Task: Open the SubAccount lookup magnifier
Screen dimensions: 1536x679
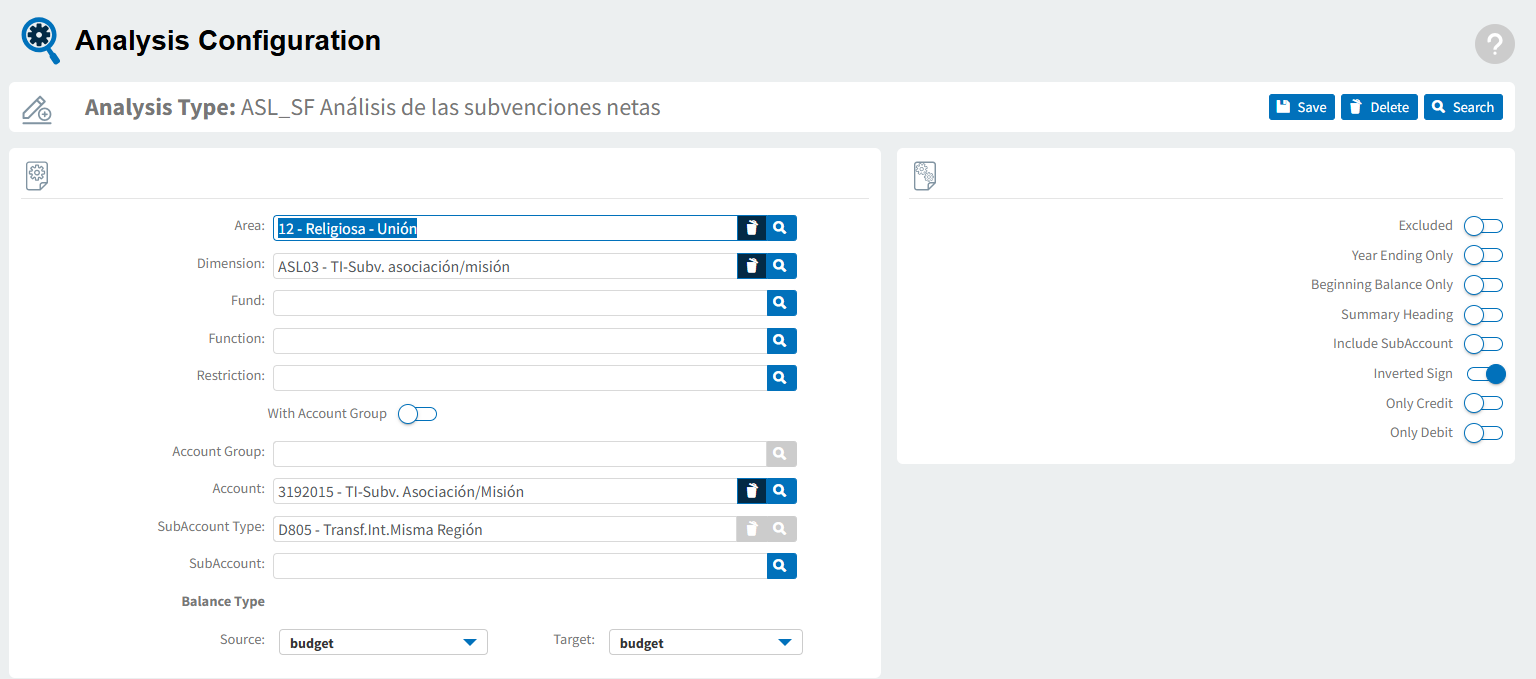Action: pos(781,566)
